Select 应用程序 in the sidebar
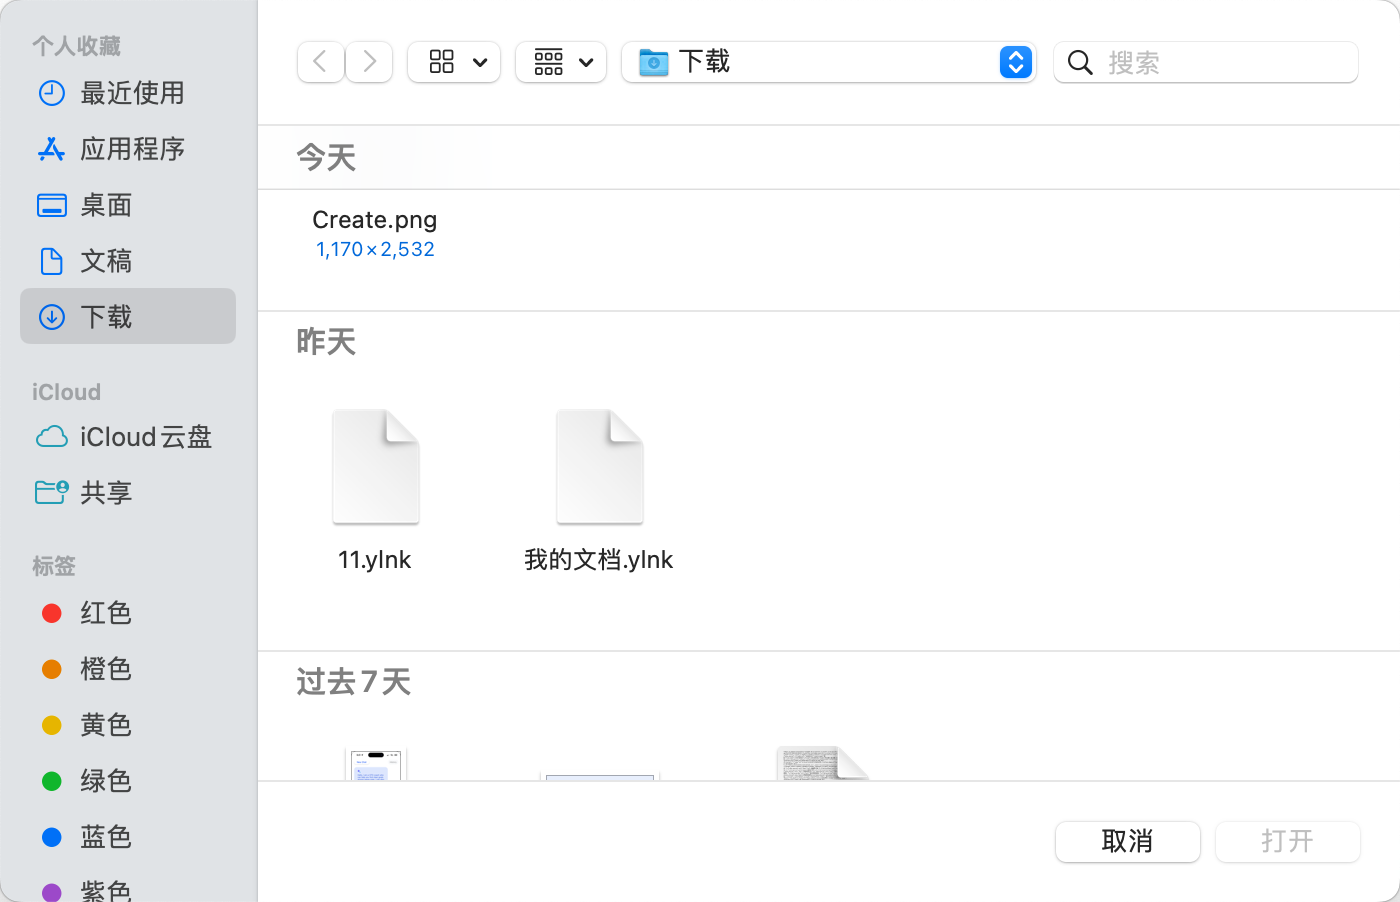The width and height of the screenshot is (1400, 902). point(128,149)
